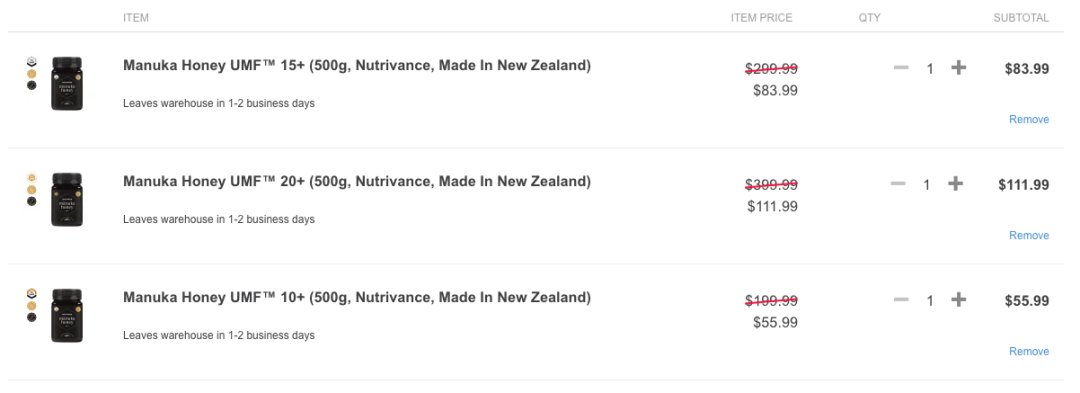Click quantity value for UMF 10+ honey

click(930, 301)
